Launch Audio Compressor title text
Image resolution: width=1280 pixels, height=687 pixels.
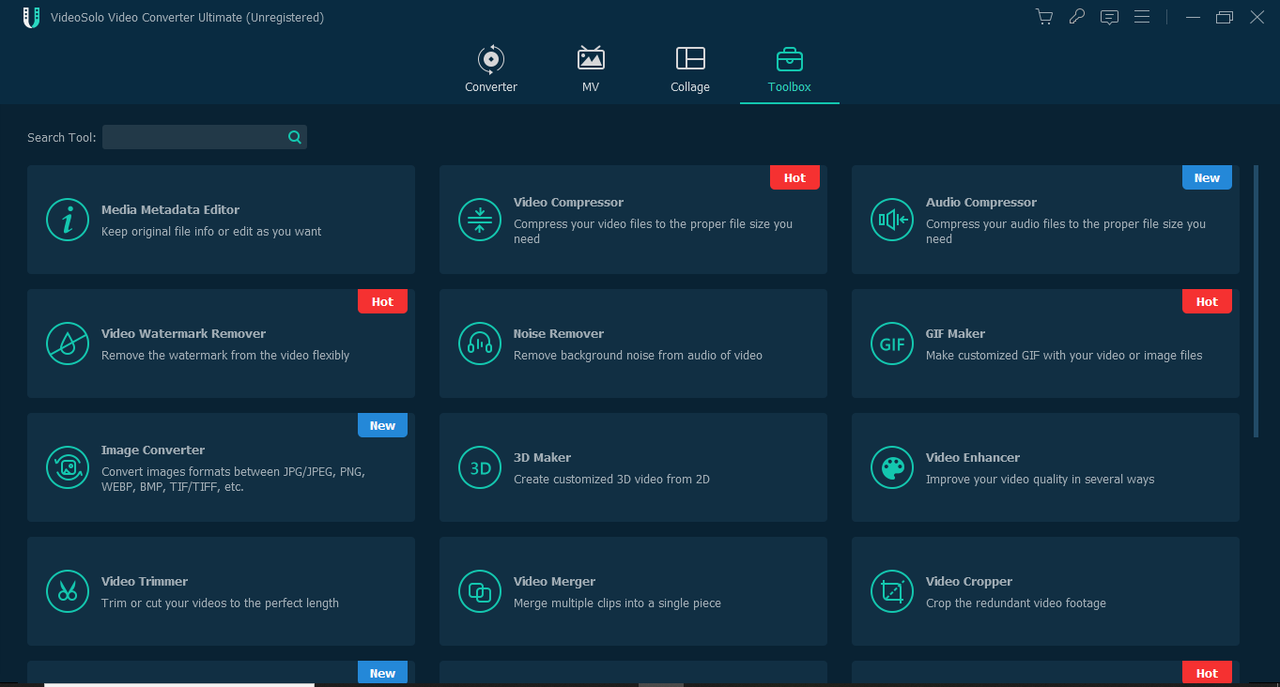coord(981,202)
